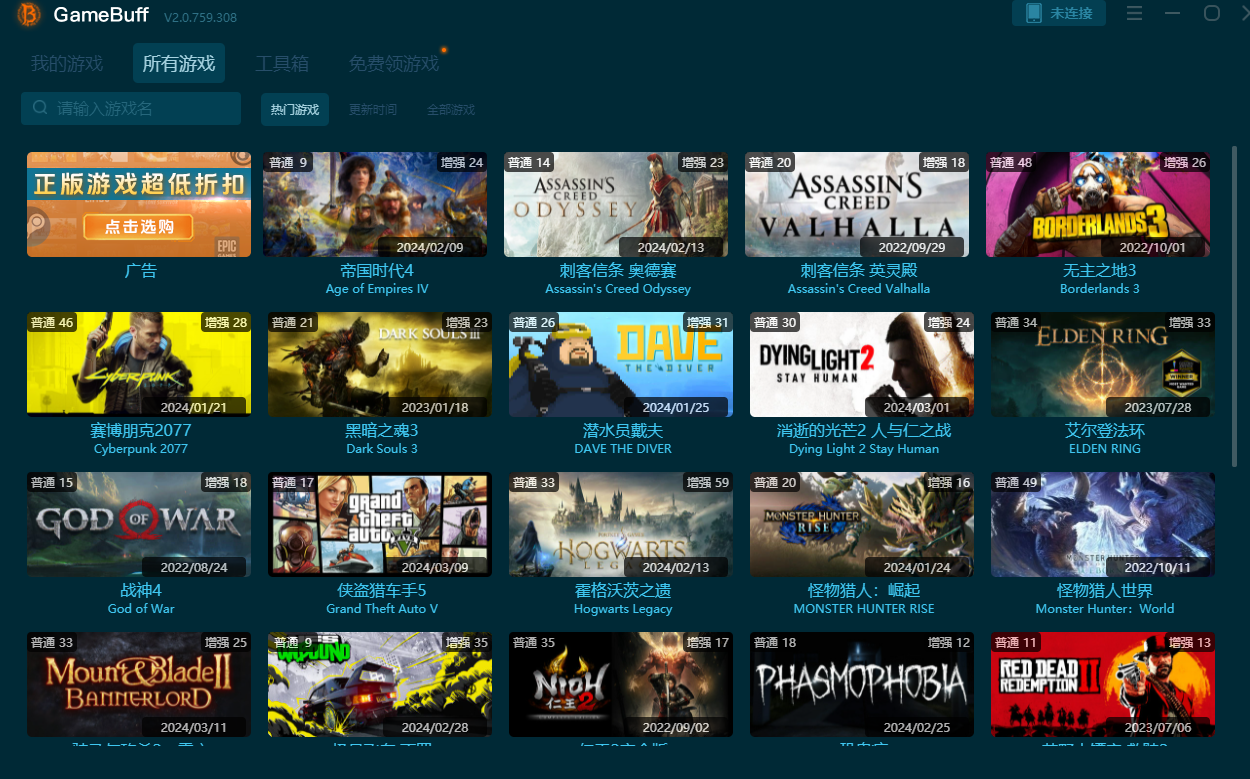The image size is (1250, 779).
Task: Click the 侠盗猎车手5 title
Action: 382,591
